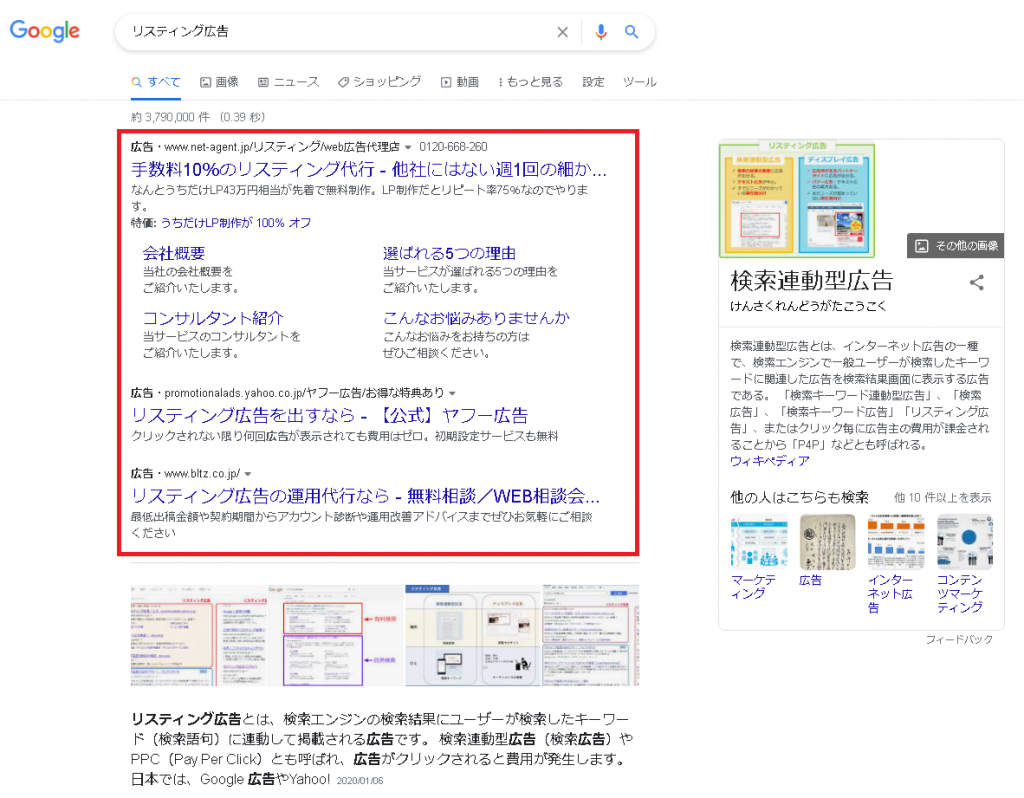This screenshot has width=1024, height=798.
Task: Expand the もっと見る menu
Action: point(530,82)
